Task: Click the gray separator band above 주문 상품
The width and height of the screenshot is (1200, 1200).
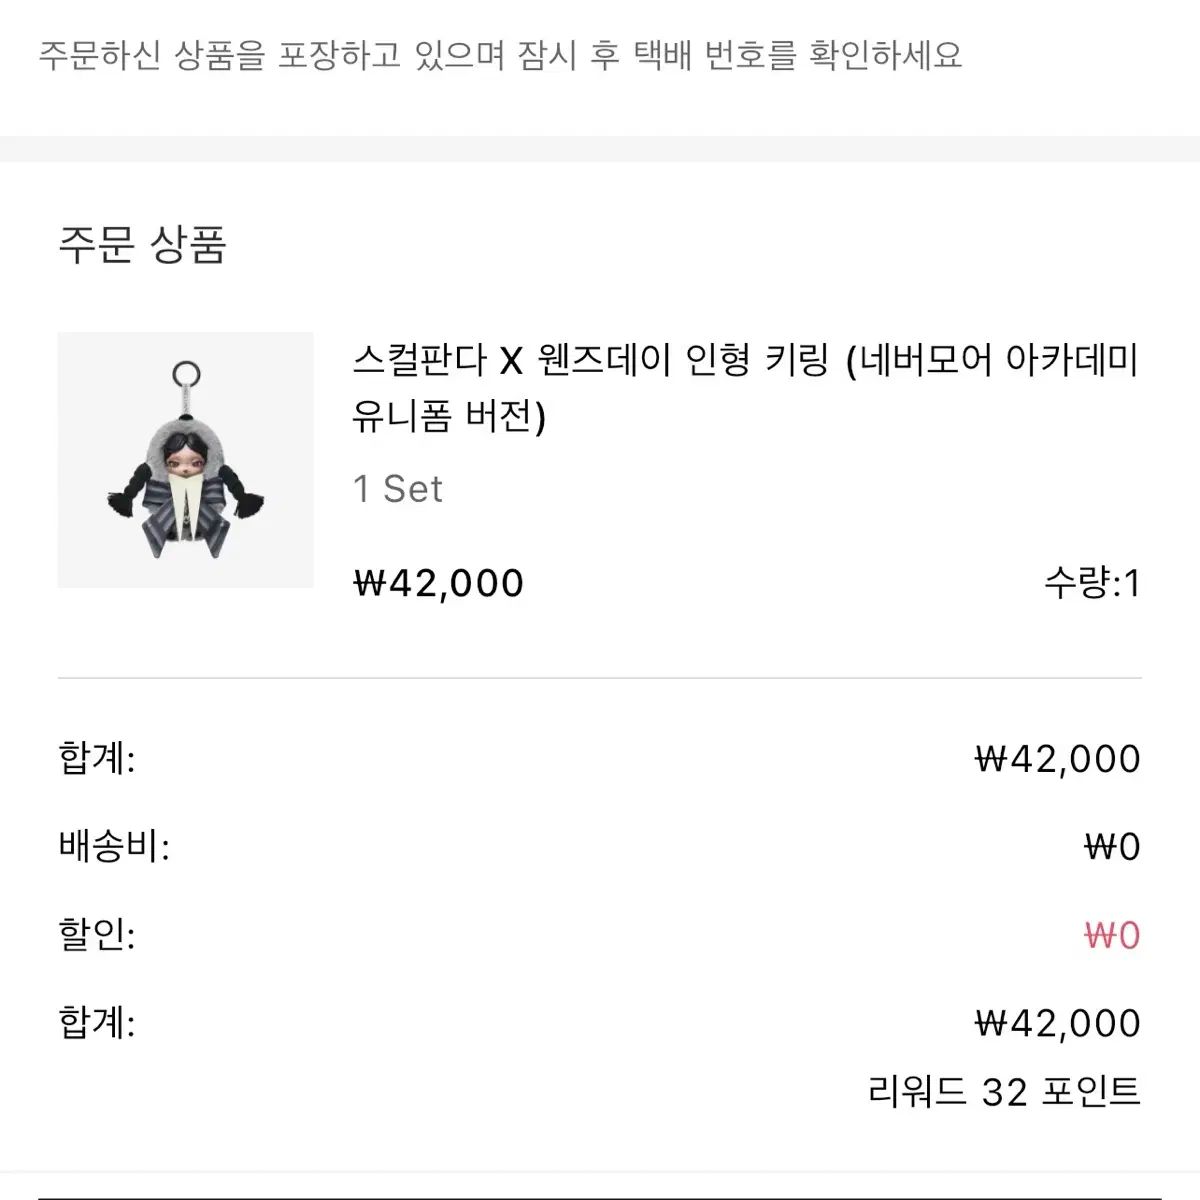Action: [600, 148]
